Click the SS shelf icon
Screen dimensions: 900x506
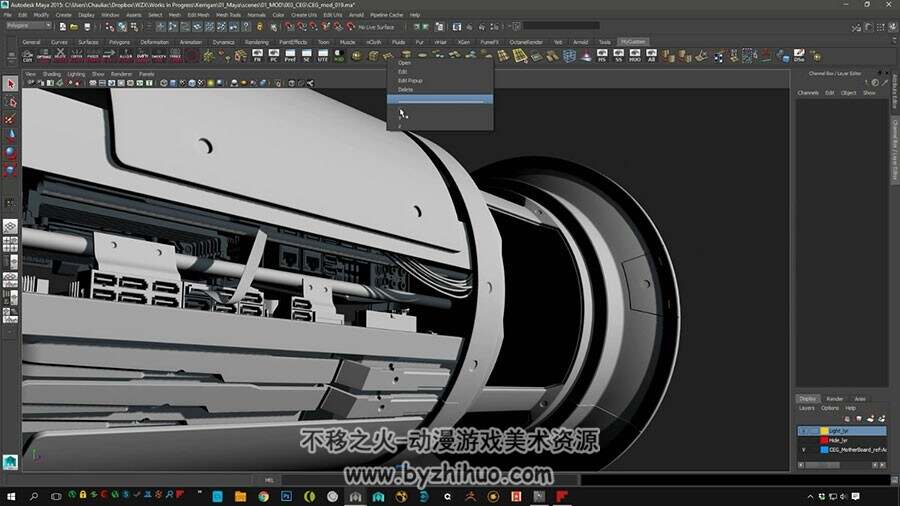[618, 56]
